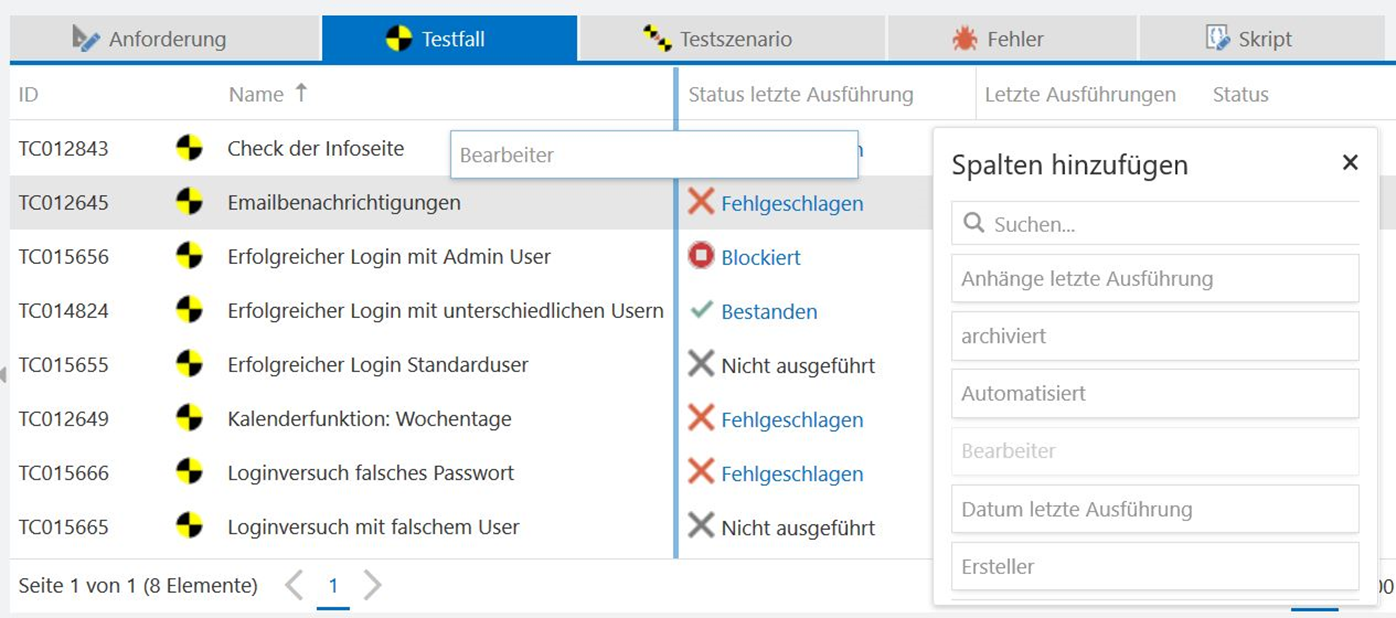Open the Fehlgeschlagen link for Kalenderfunktion: Wochentage
The width and height of the screenshot is (1396, 618).
coord(792,420)
